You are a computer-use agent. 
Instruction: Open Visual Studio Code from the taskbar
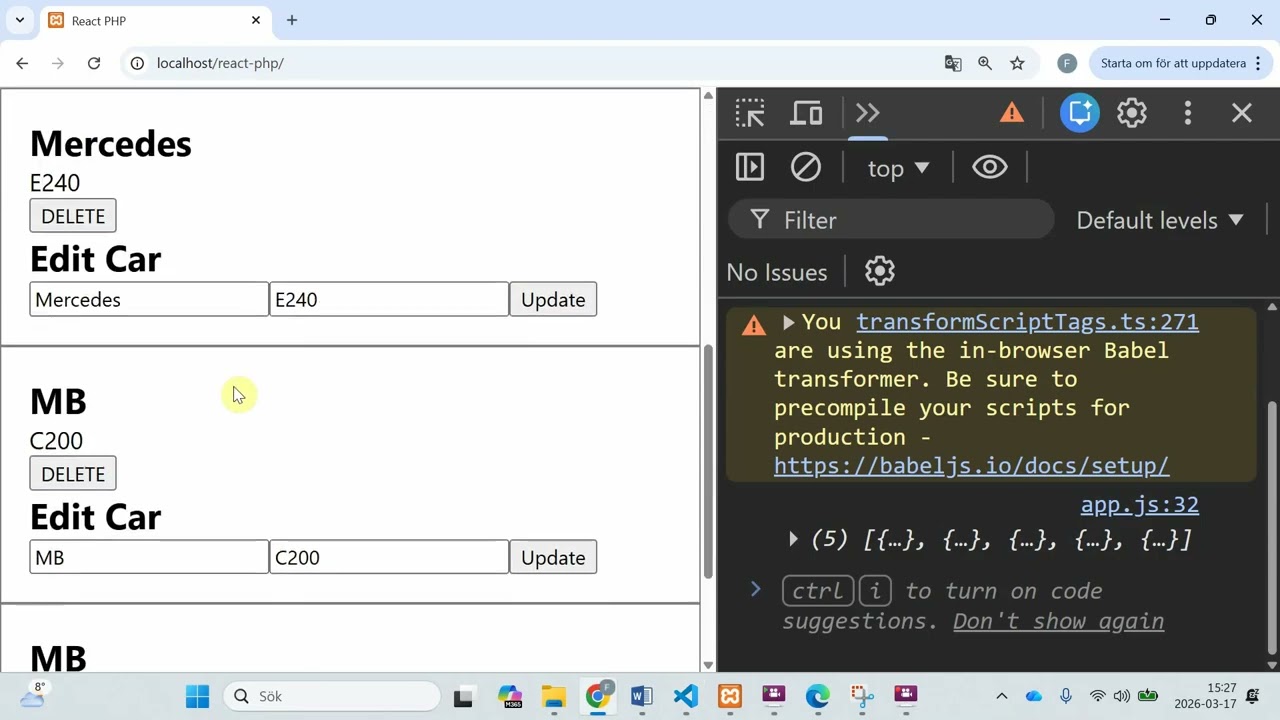coord(686,696)
